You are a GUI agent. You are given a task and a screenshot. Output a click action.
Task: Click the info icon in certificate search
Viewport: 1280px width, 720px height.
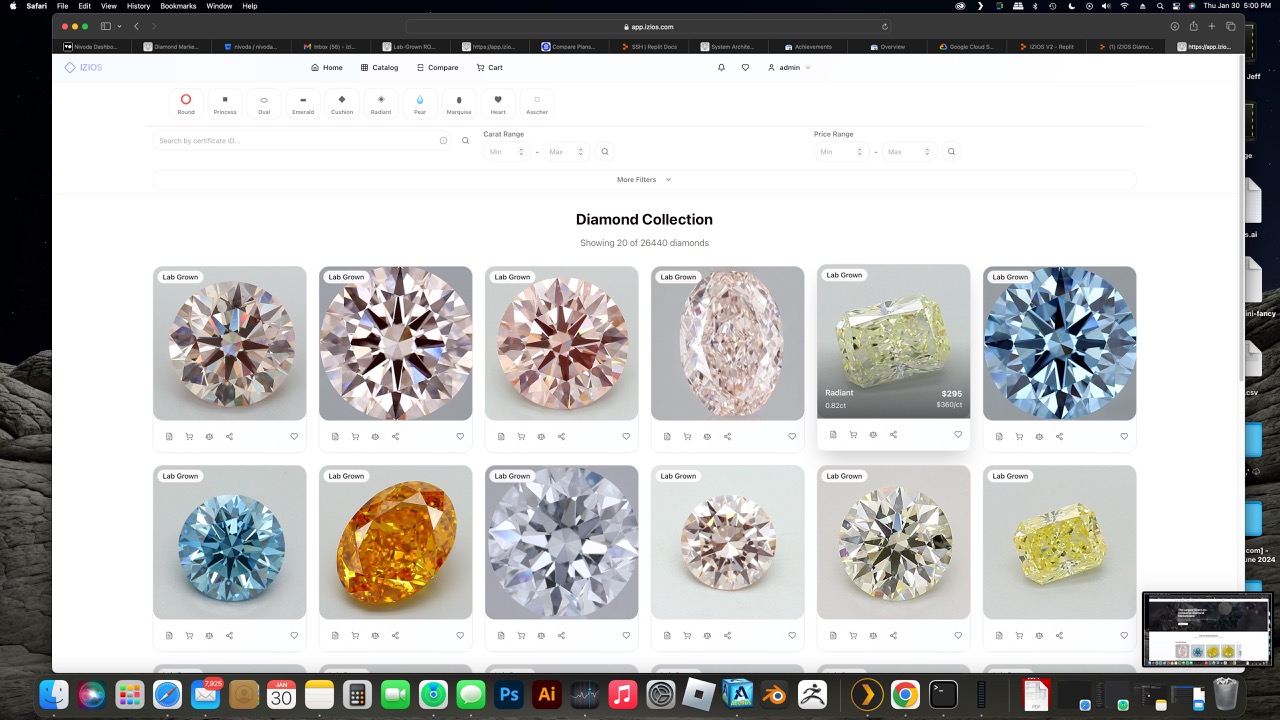point(443,141)
